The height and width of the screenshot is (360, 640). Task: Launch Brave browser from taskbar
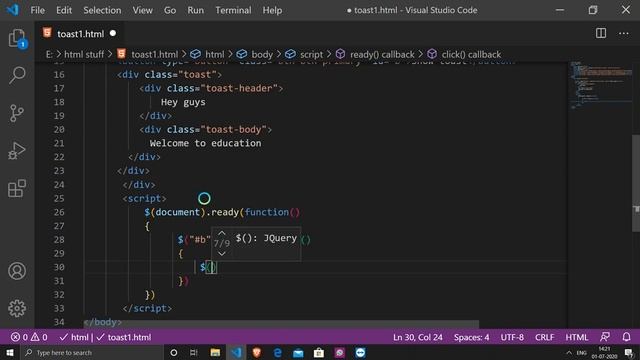click(x=257, y=353)
